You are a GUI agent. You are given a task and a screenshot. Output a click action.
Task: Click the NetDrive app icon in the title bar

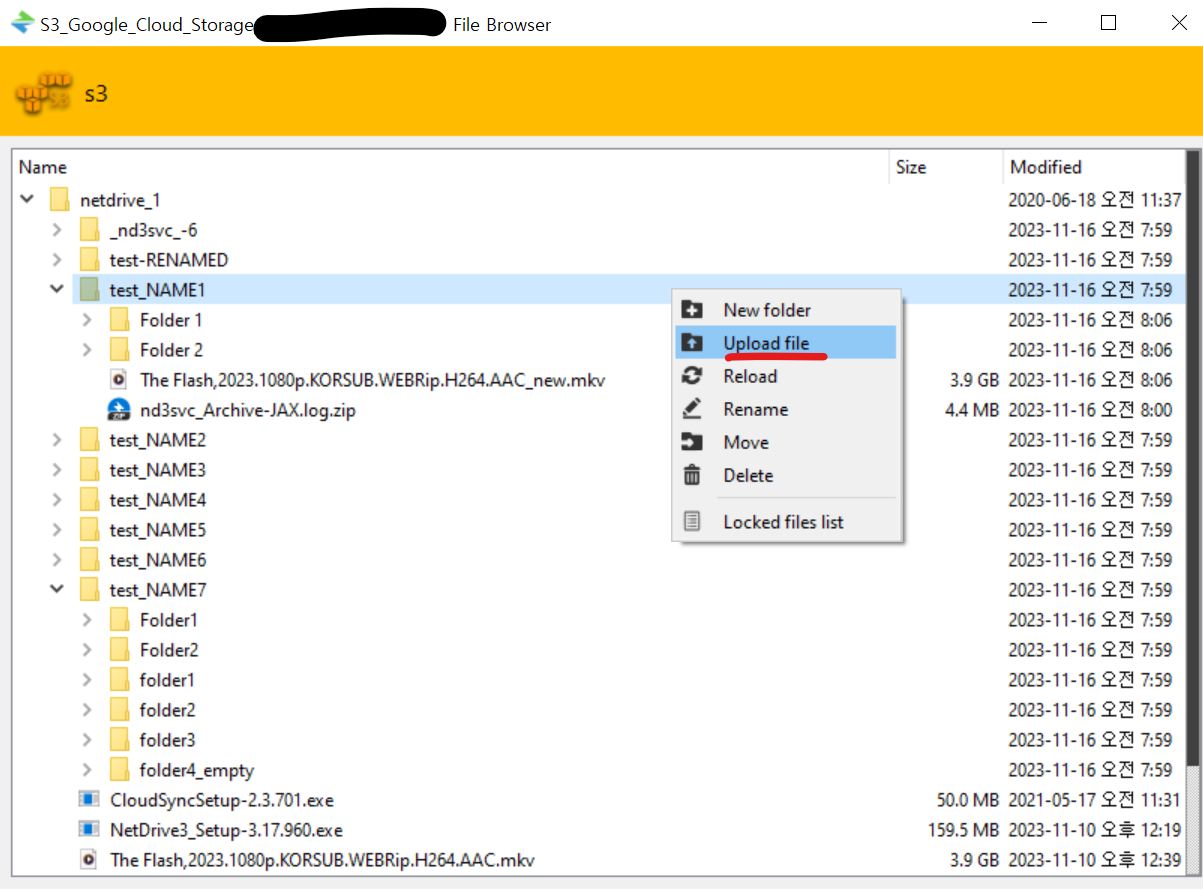coord(22,23)
